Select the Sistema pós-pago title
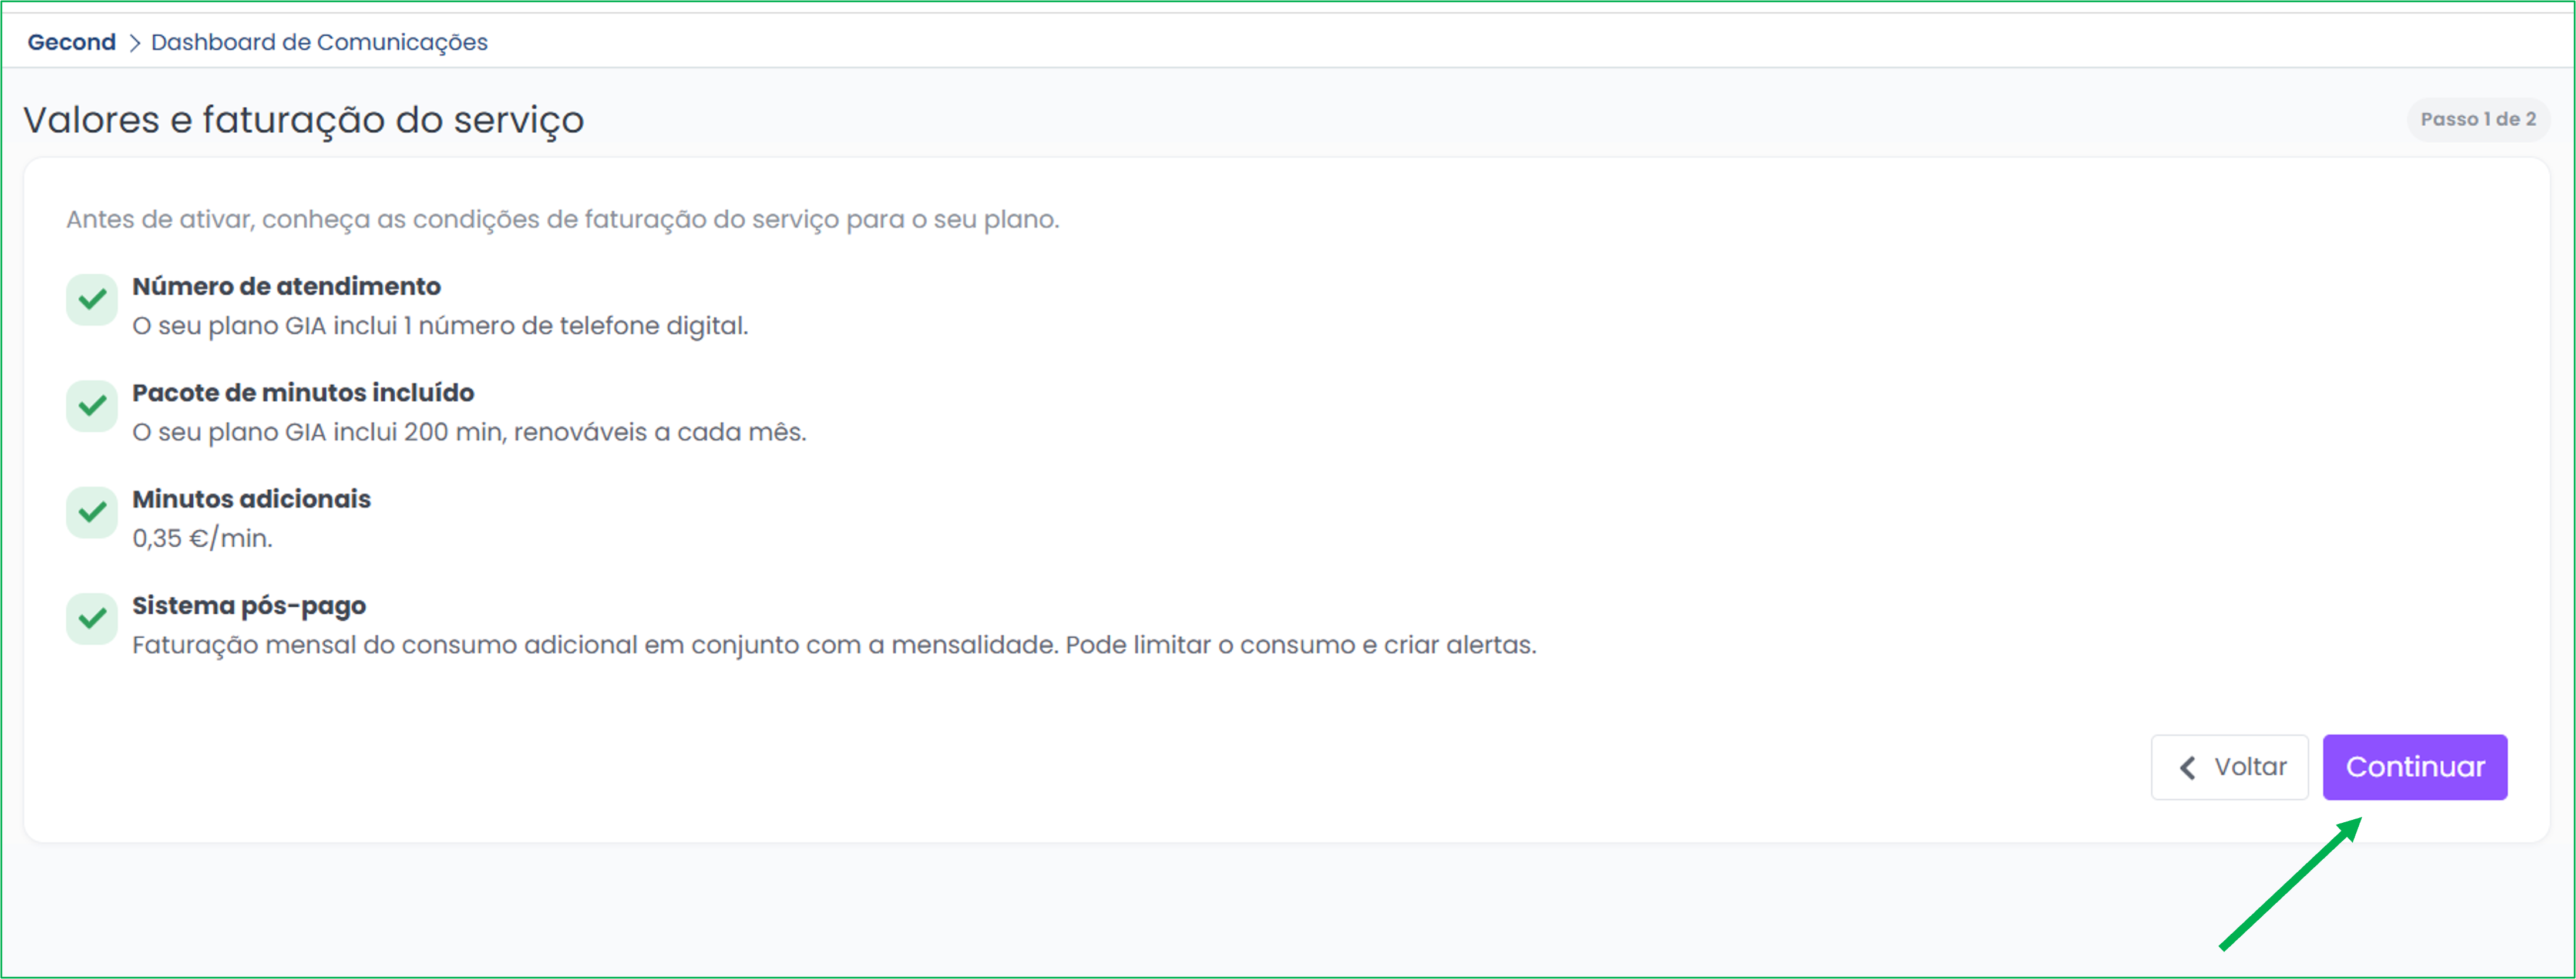 pyautogui.click(x=249, y=606)
